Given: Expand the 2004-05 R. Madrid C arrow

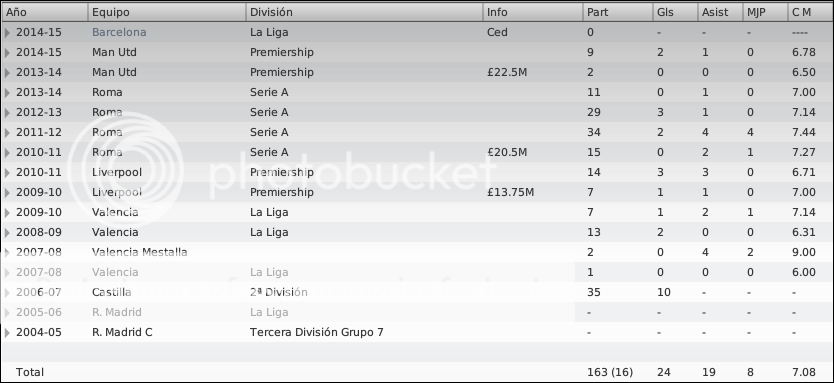Looking at the screenshot, I should (7, 332).
